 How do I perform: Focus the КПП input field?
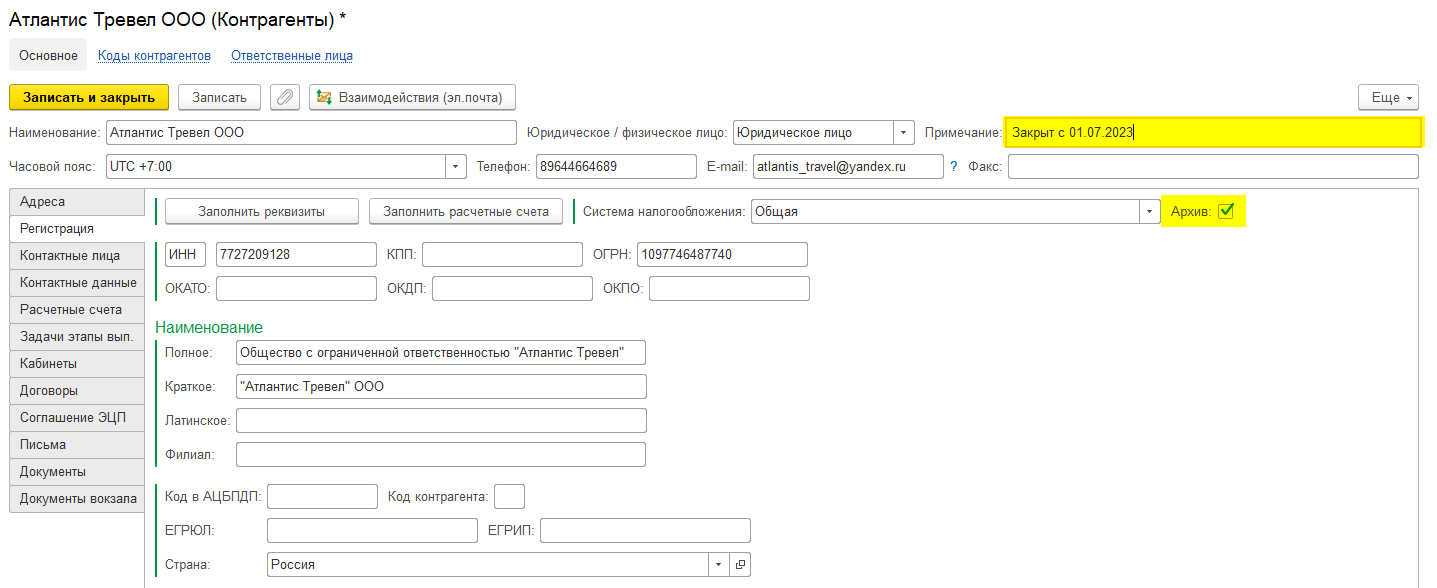[502, 255]
